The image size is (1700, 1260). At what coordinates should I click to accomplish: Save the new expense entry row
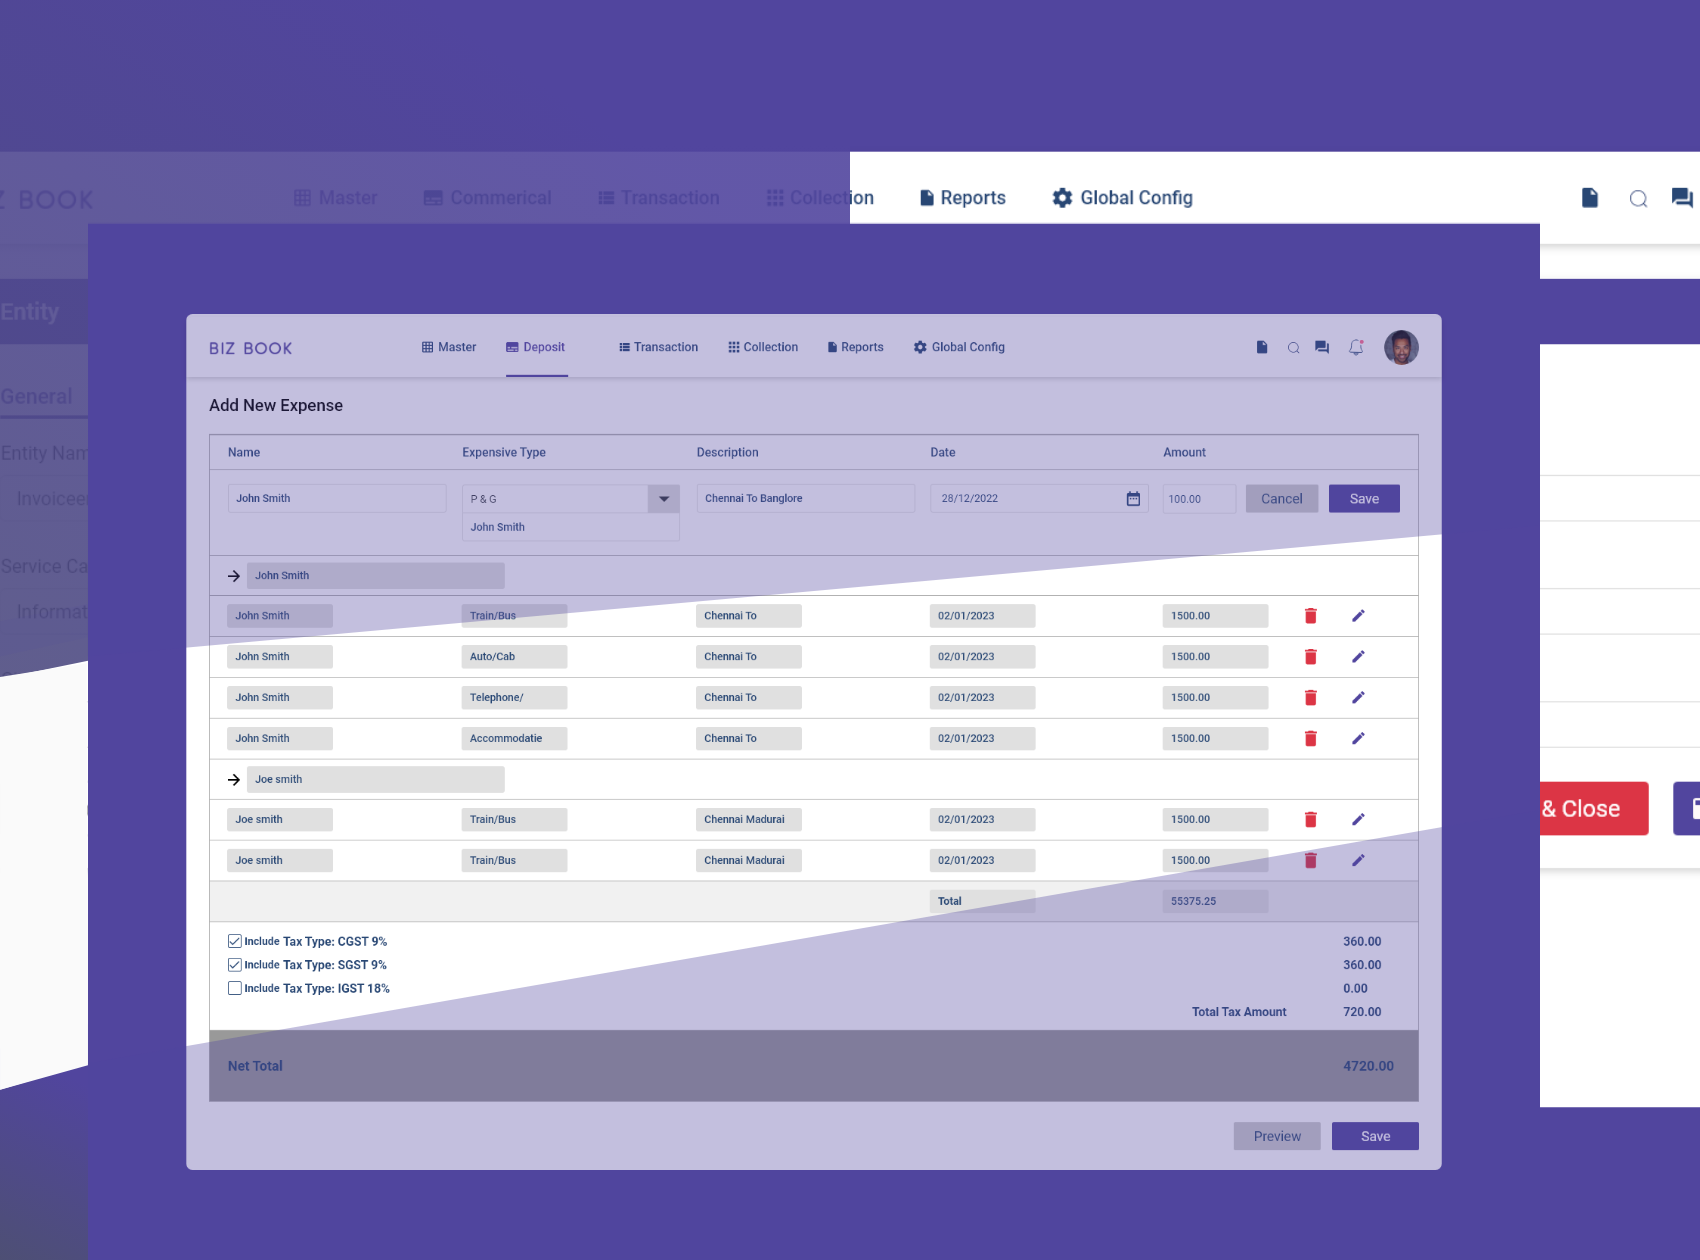(1364, 499)
